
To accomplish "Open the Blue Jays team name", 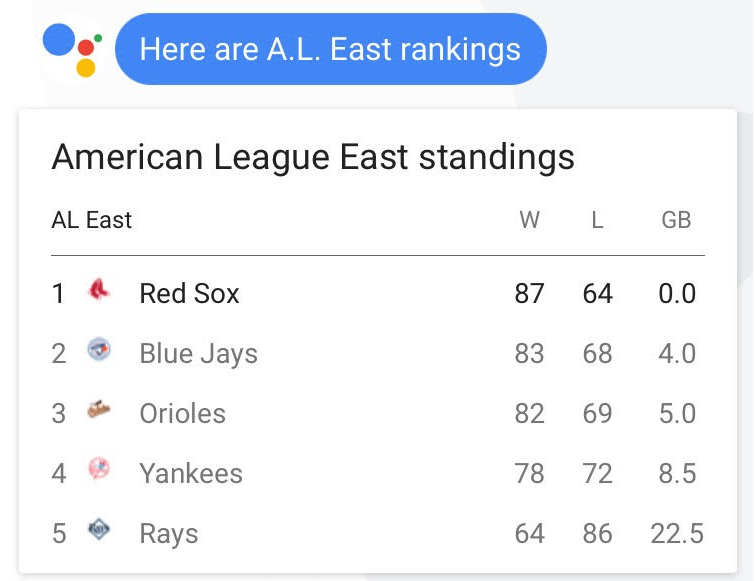I will (x=199, y=354).
